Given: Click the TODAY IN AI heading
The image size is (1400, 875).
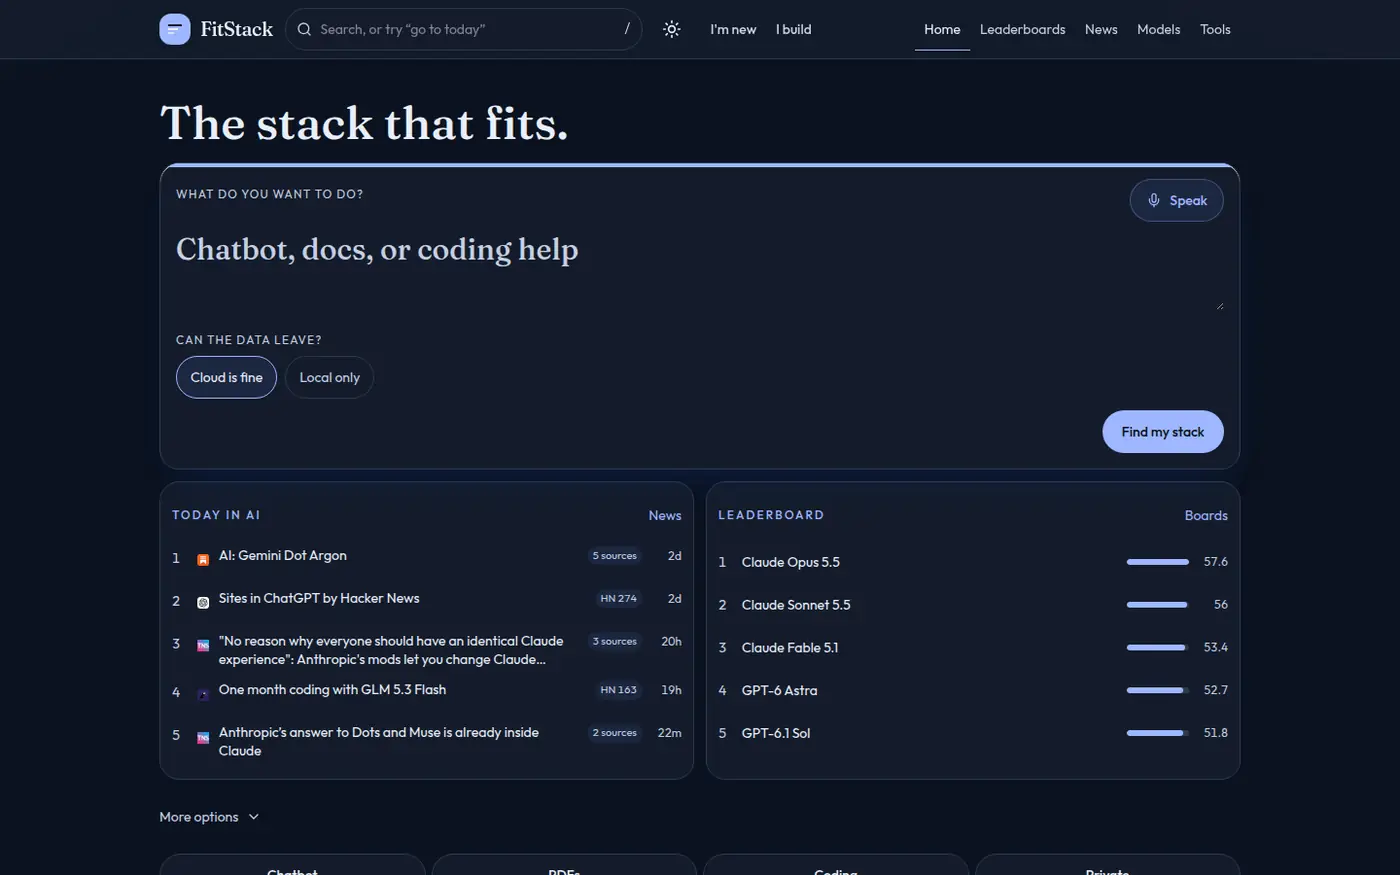Looking at the screenshot, I should (x=216, y=515).
